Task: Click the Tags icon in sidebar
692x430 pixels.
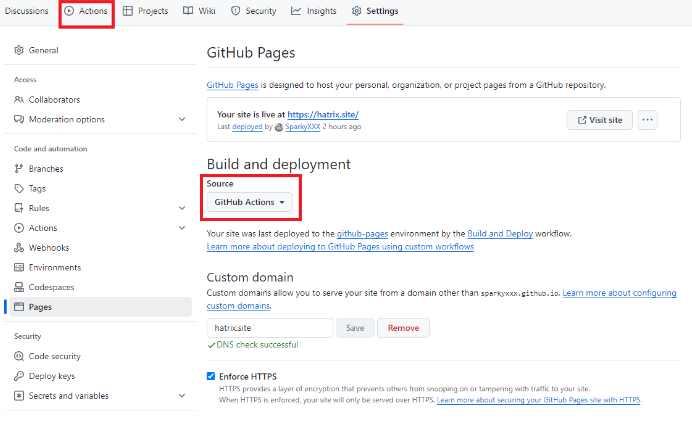Action: (19, 188)
